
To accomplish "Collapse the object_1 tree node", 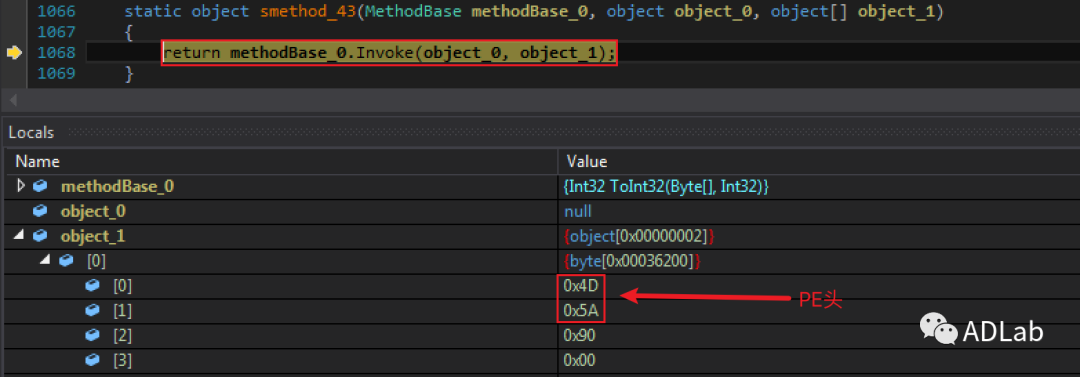I will 20,236.
